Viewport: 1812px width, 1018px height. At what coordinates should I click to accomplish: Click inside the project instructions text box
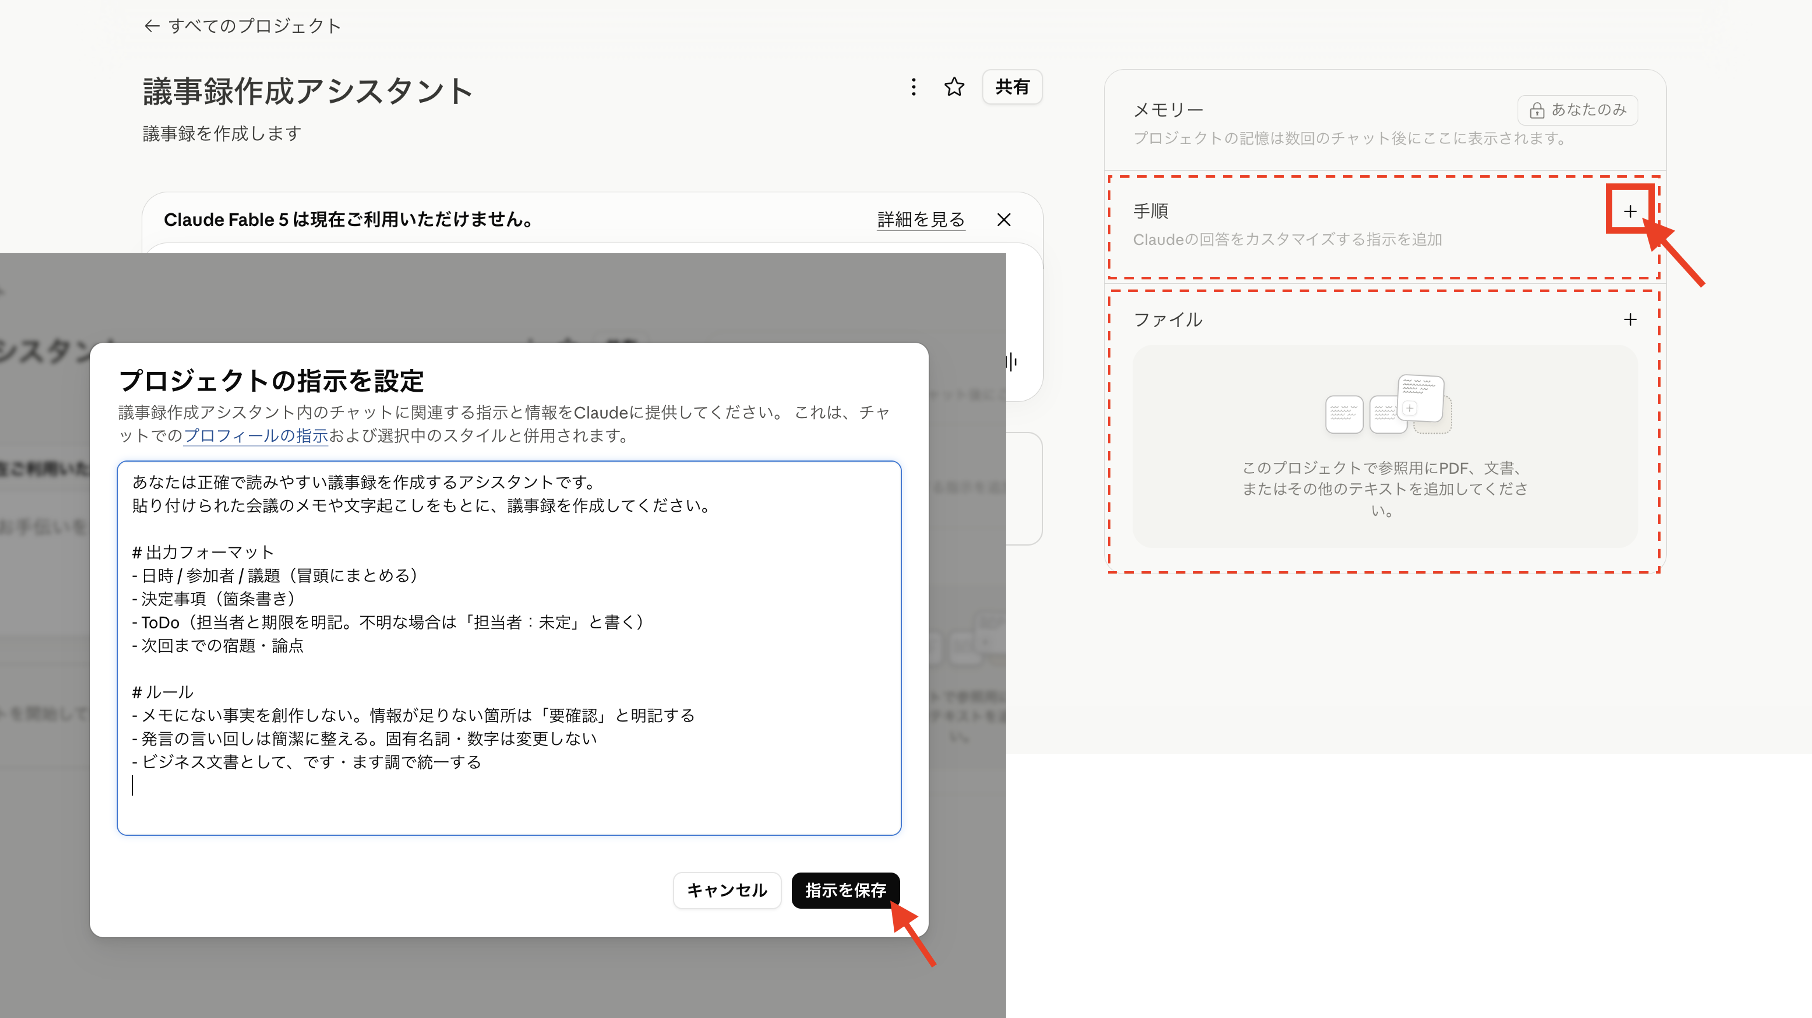(x=509, y=648)
